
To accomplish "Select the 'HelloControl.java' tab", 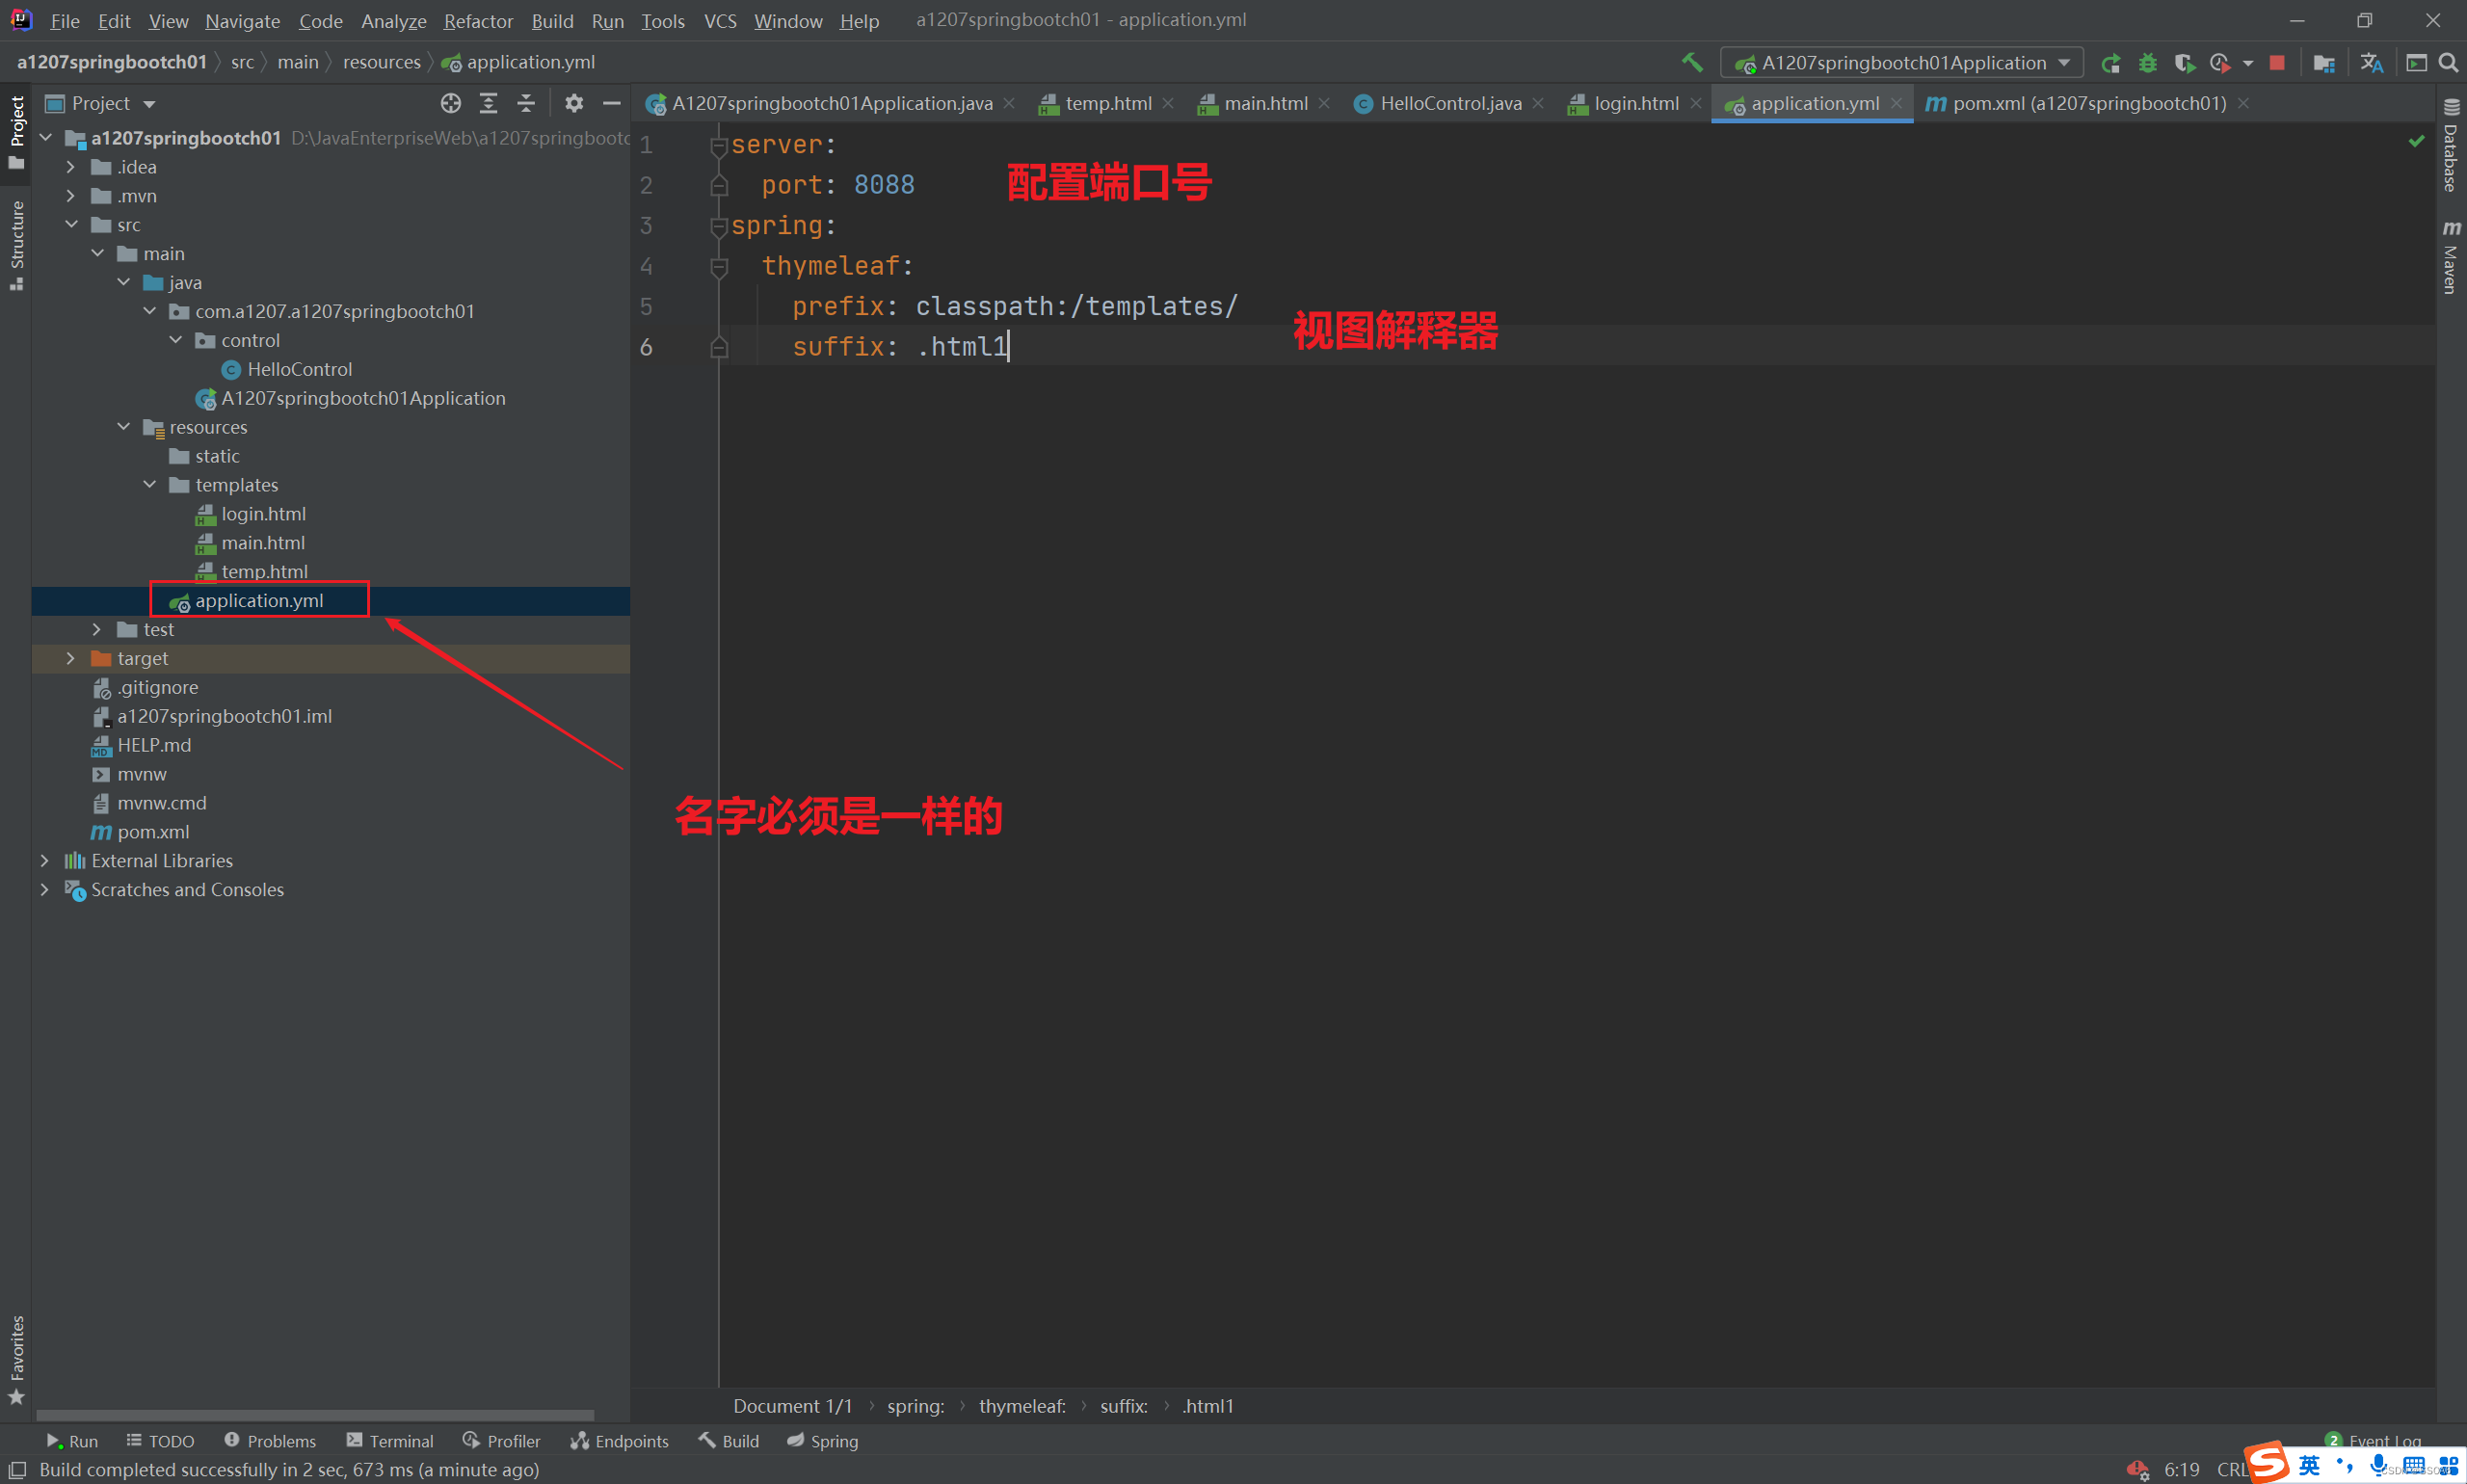I will tap(1444, 102).
